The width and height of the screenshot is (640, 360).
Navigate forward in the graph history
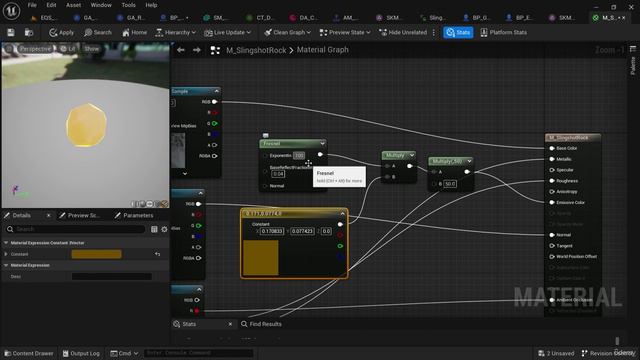click(x=197, y=50)
